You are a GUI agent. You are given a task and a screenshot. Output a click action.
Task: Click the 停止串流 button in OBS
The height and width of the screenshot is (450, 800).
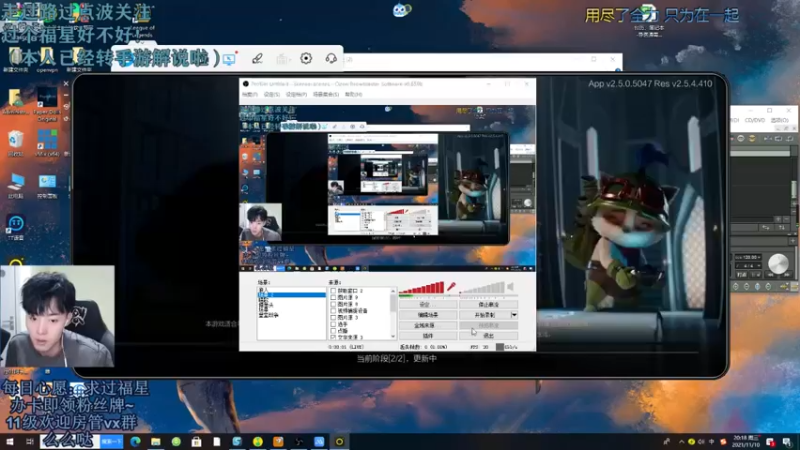[488, 305]
